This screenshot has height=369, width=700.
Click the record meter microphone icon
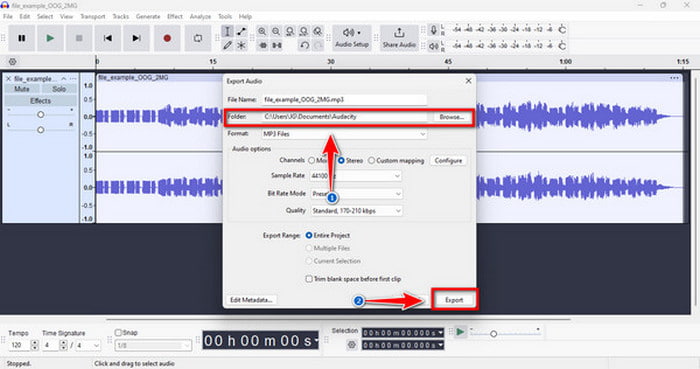433,30
